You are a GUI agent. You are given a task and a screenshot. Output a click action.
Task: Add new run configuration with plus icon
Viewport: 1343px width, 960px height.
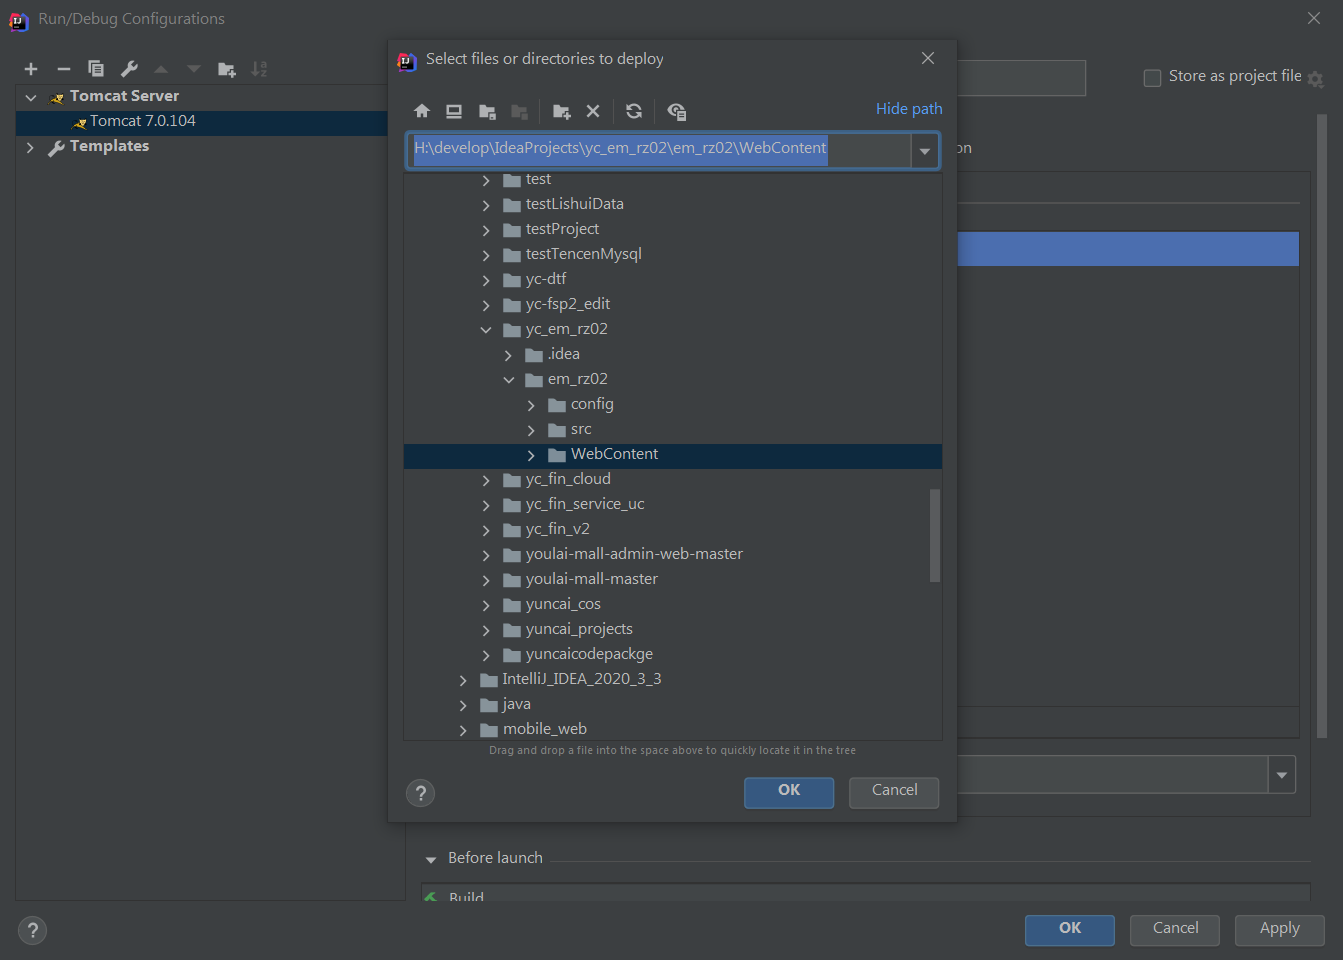[x=31, y=69]
